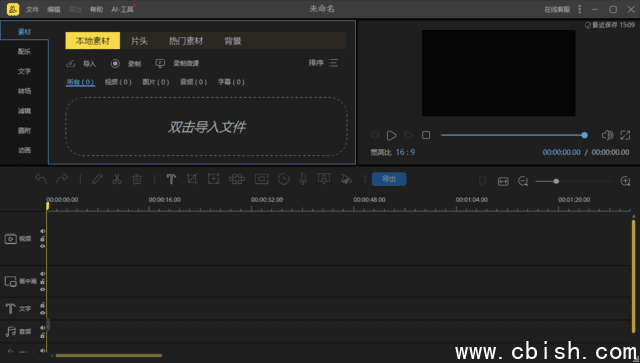This screenshot has height=363, width=640.
Task: Set clip duration with clock icon
Action: [x=284, y=179]
